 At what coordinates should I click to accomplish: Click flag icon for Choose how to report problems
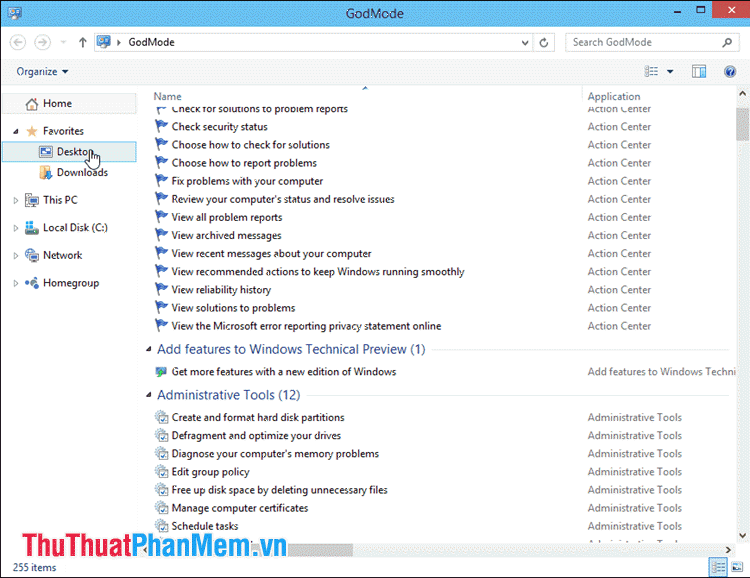point(161,163)
